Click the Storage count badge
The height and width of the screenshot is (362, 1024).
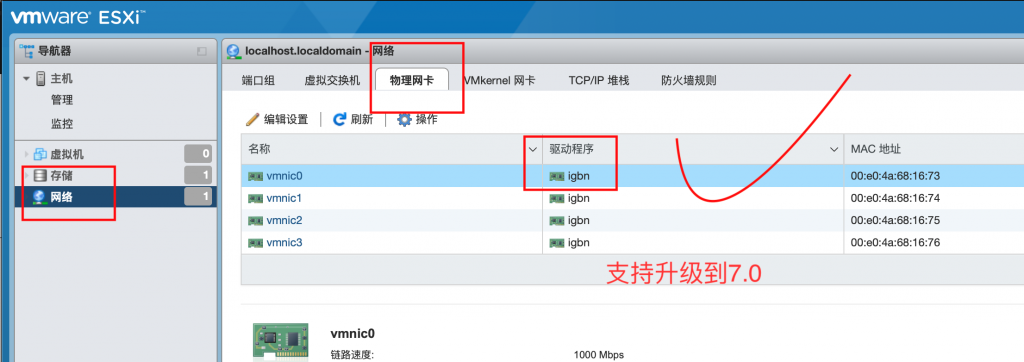tap(198, 175)
